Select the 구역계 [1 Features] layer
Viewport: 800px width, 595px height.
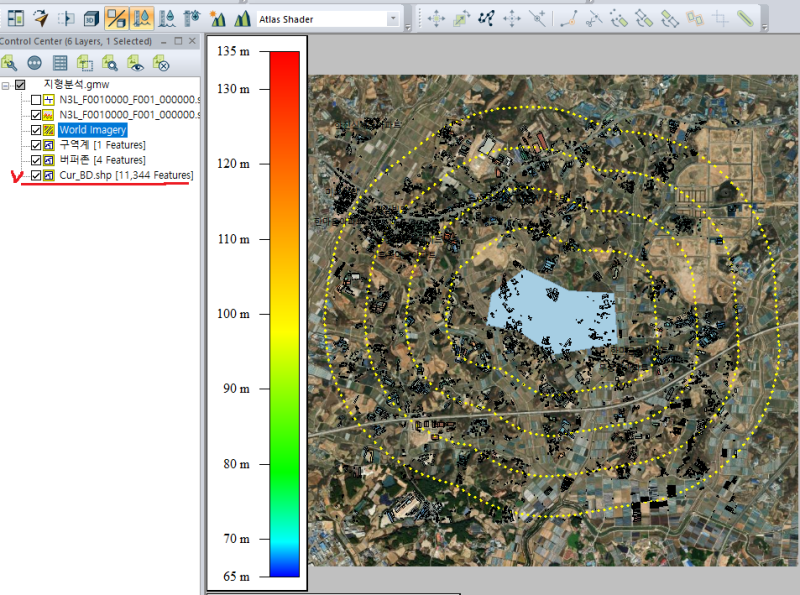103,145
